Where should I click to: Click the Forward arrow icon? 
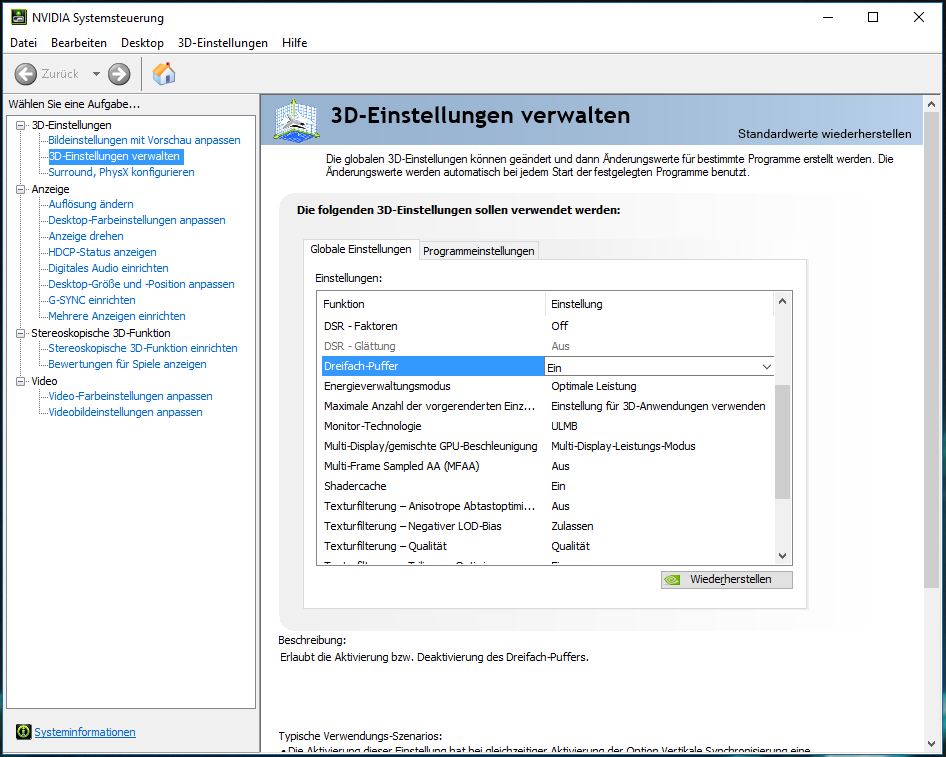pos(119,74)
